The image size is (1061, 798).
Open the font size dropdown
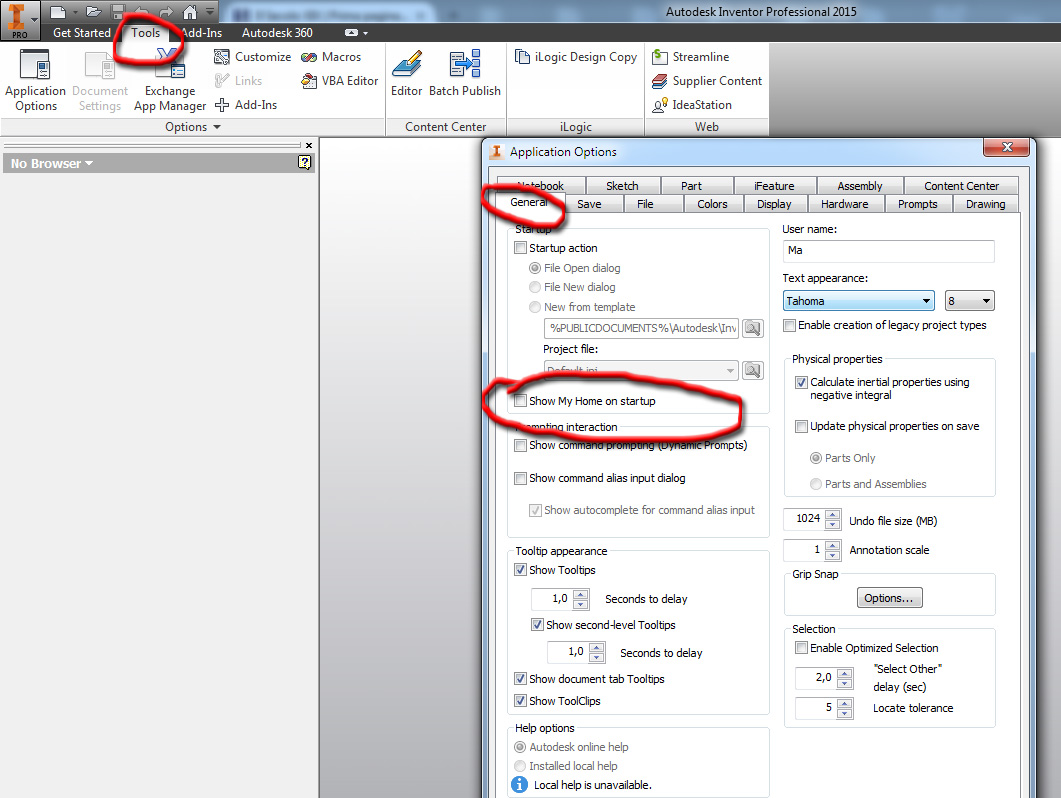pyautogui.click(x=983, y=300)
